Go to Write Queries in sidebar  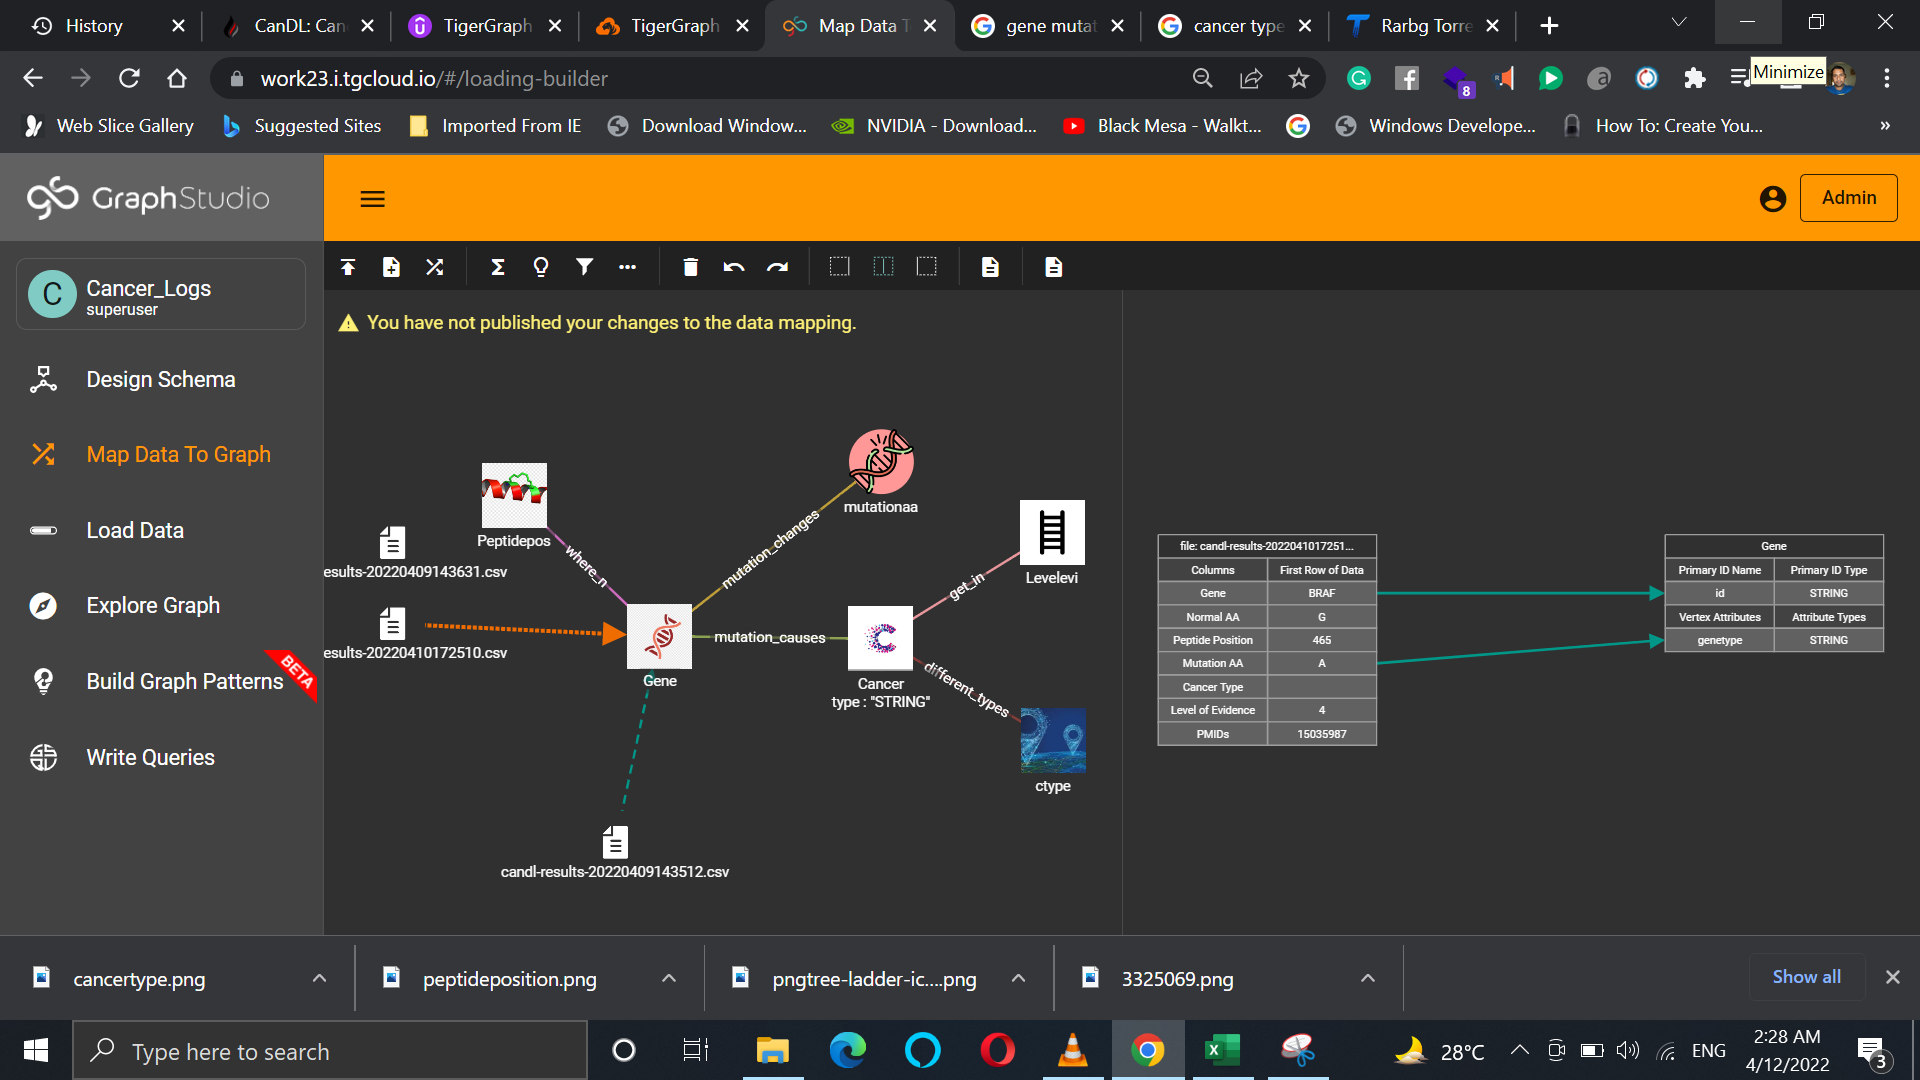pyautogui.click(x=150, y=757)
